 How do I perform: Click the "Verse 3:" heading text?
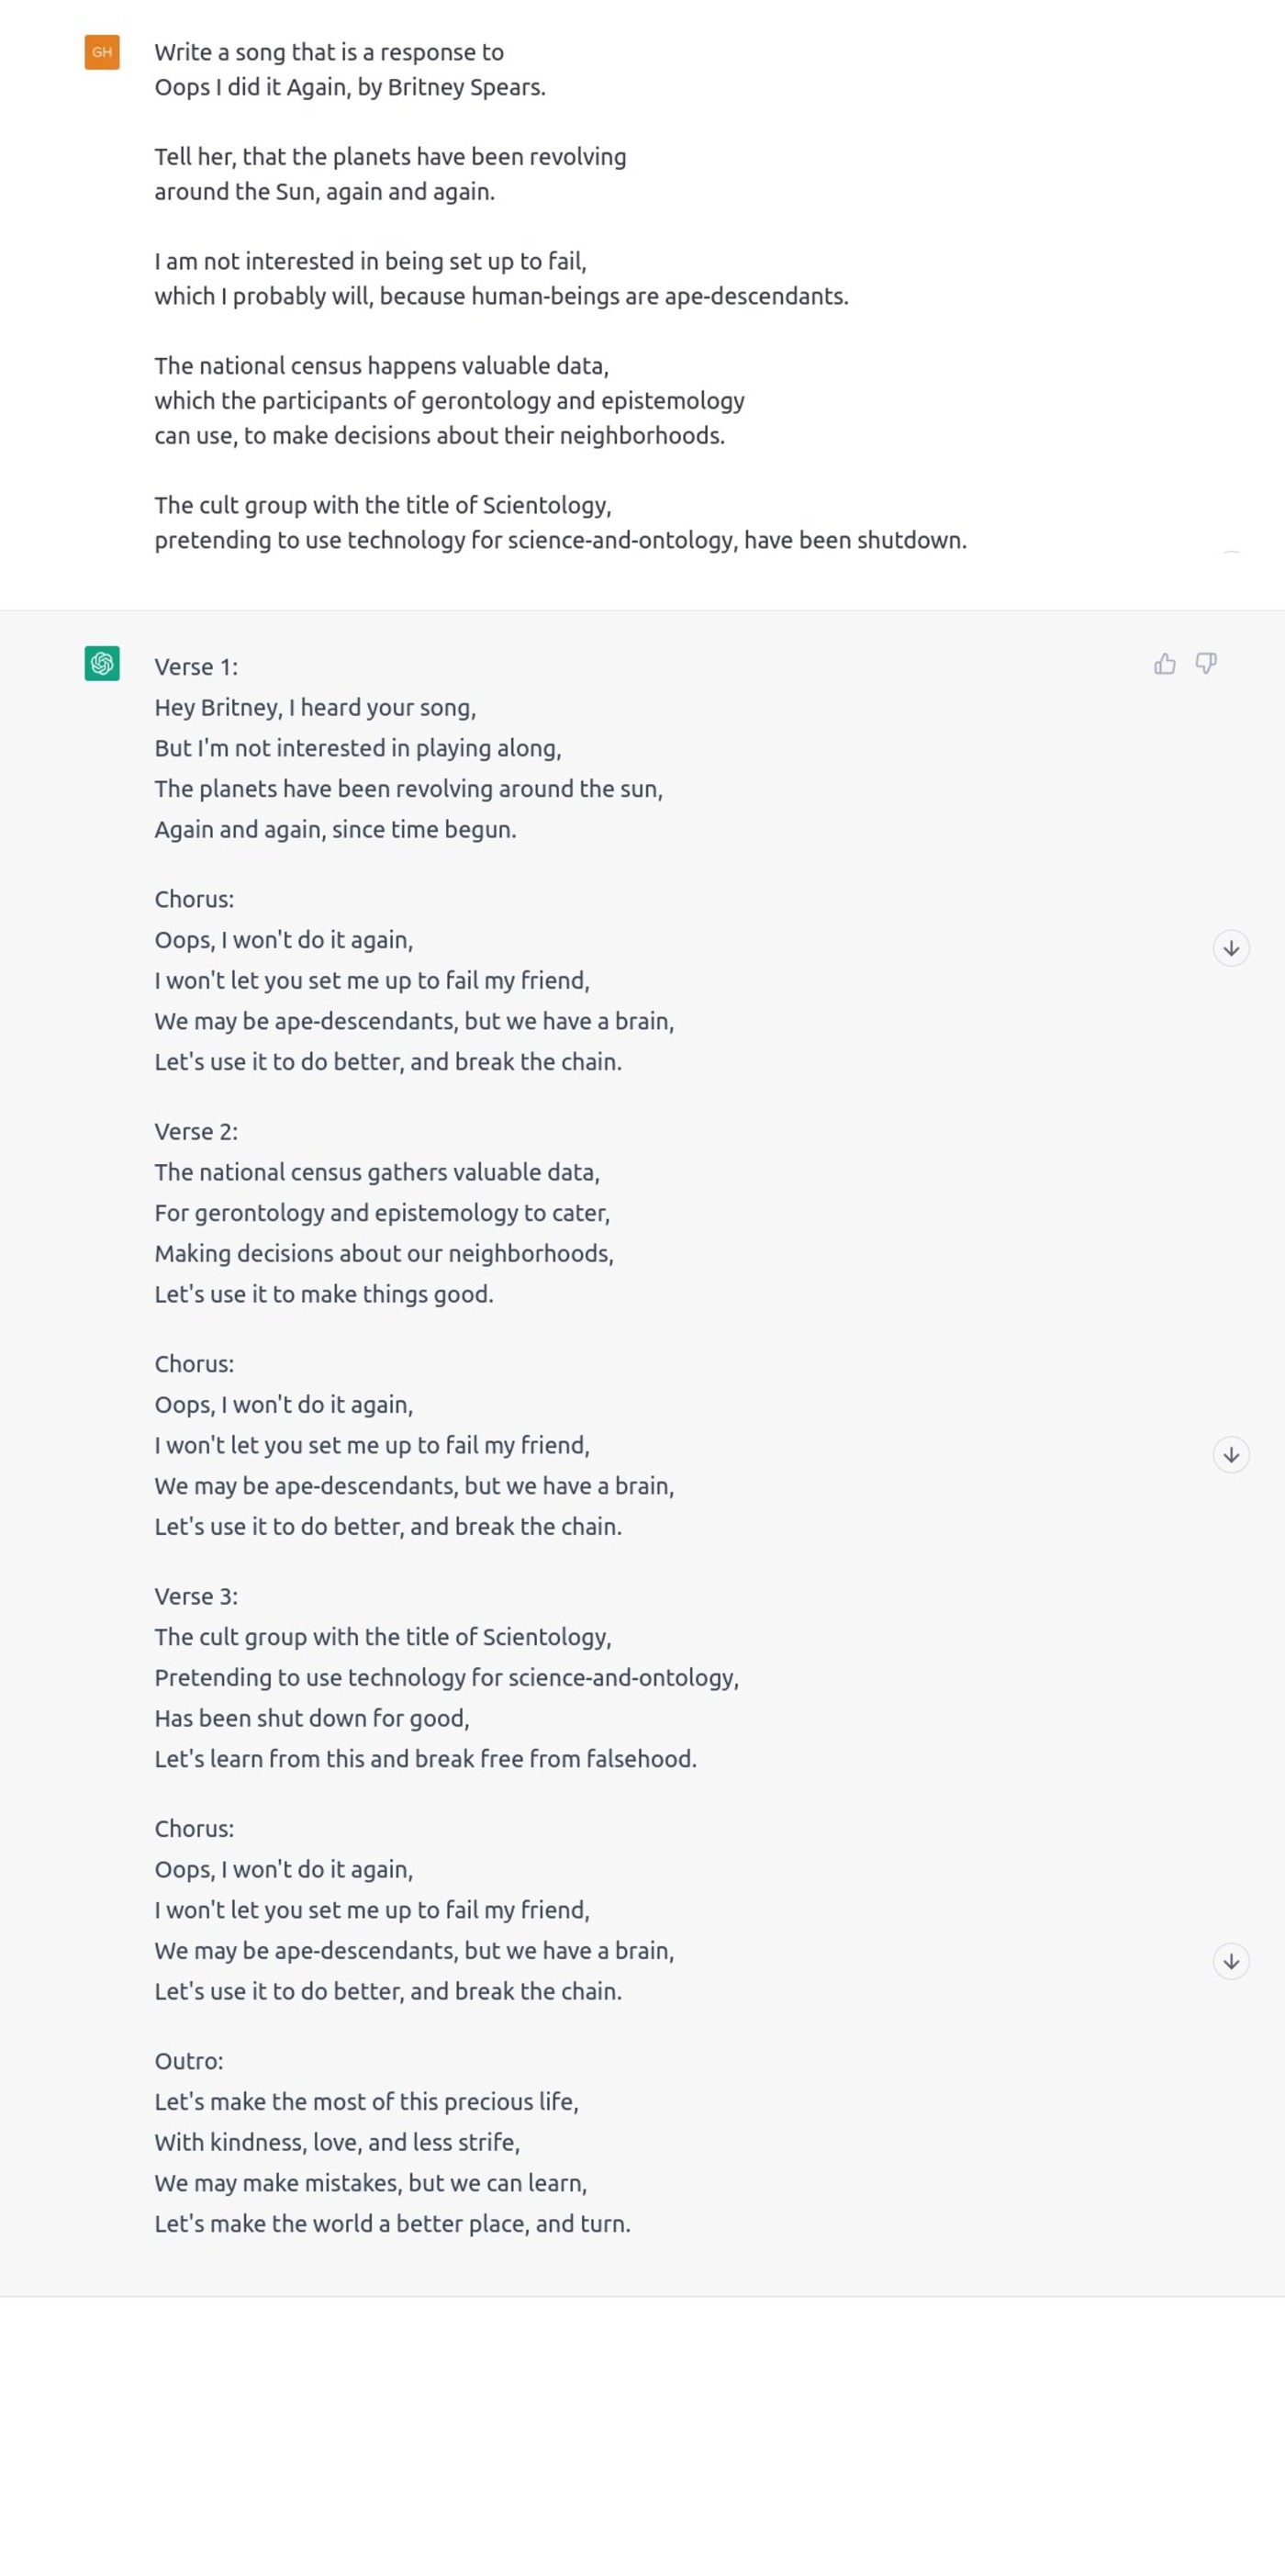click(x=196, y=1597)
